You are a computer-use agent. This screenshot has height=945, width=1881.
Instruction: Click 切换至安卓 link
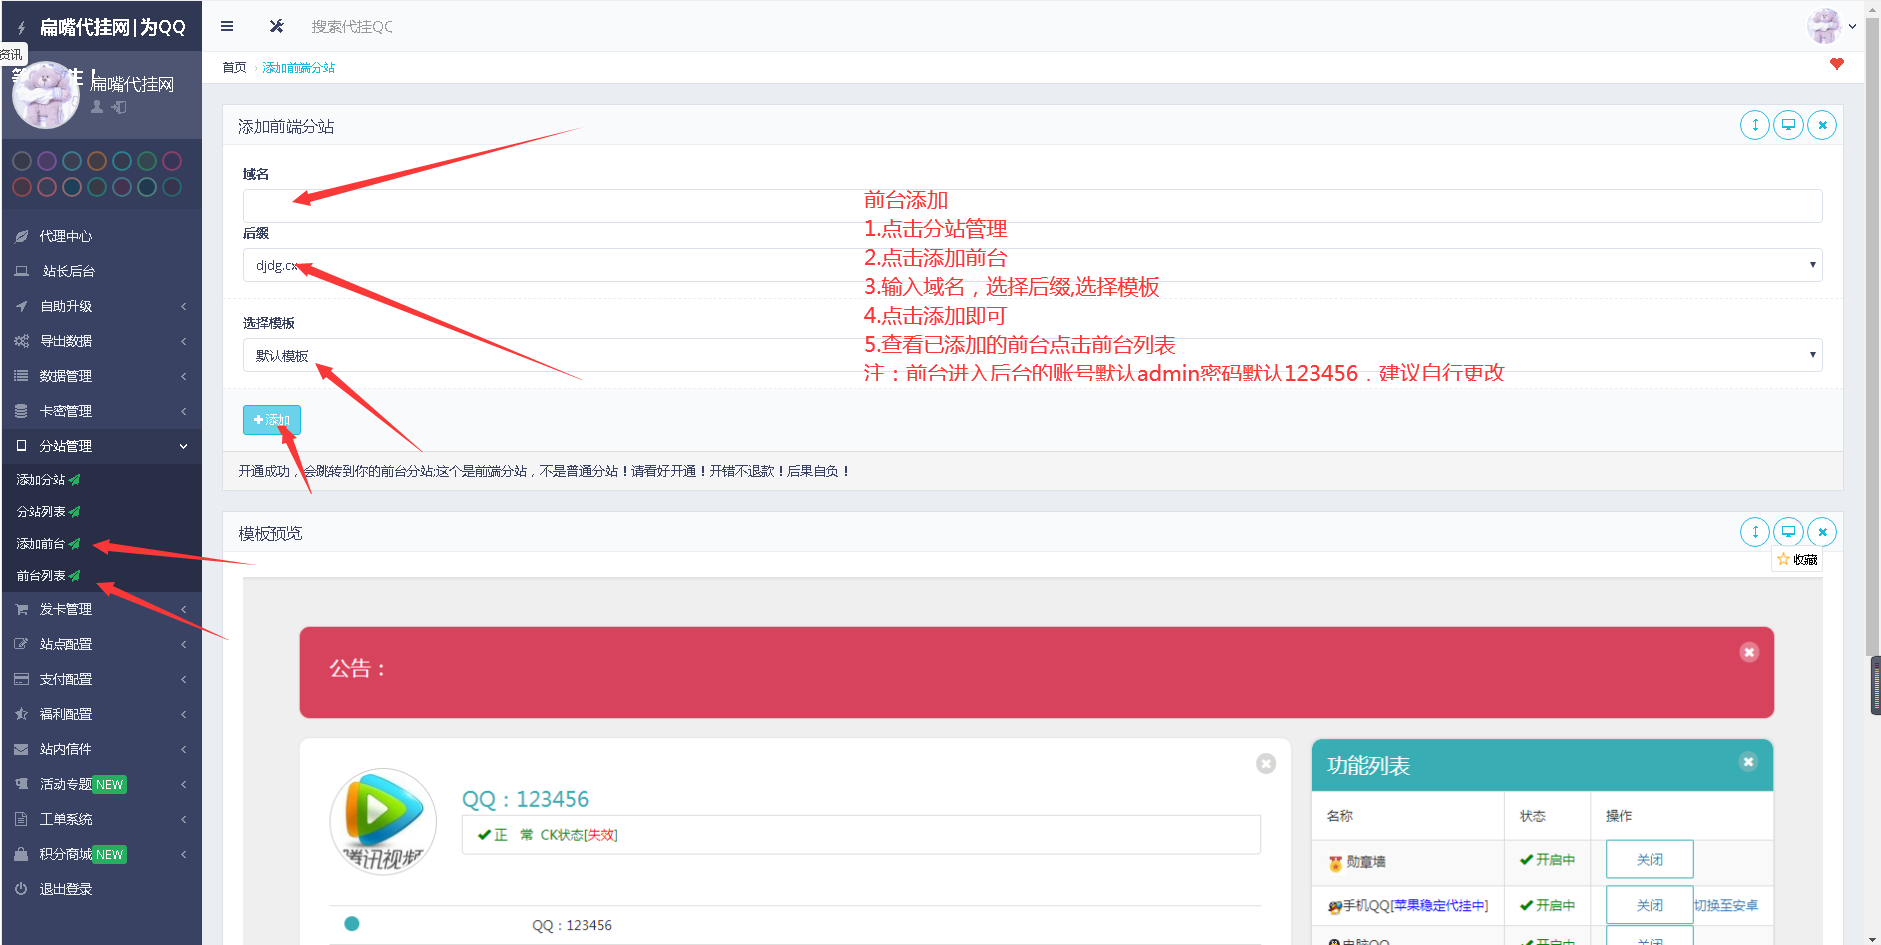tap(1725, 906)
